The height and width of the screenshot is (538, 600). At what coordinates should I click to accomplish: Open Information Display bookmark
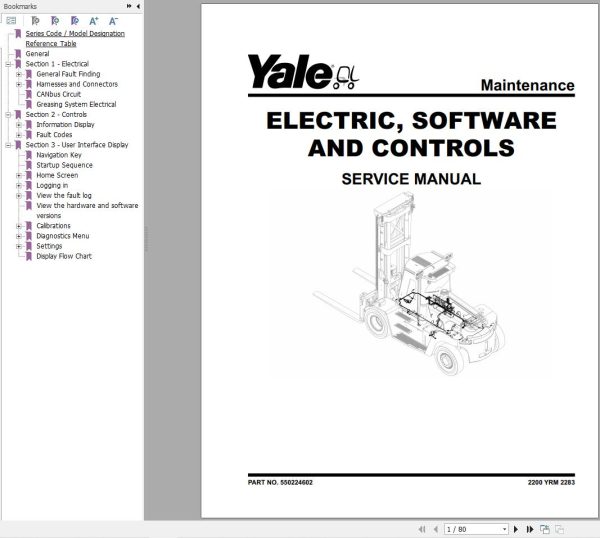[x=65, y=124]
